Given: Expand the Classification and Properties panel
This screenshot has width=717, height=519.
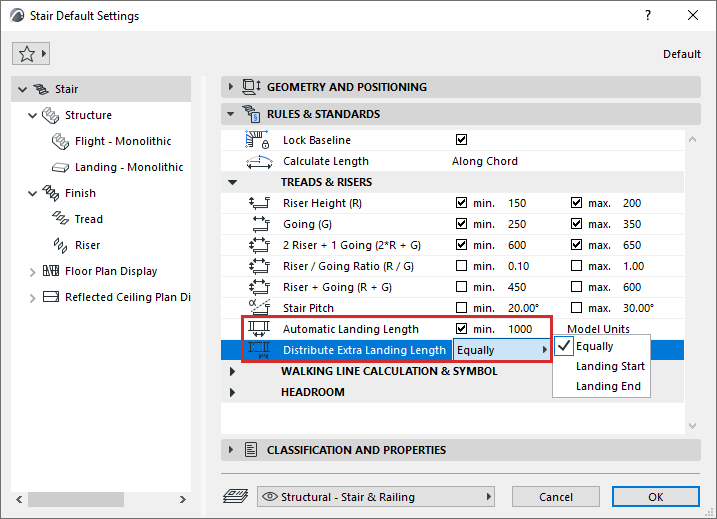Looking at the screenshot, I should 231,450.
